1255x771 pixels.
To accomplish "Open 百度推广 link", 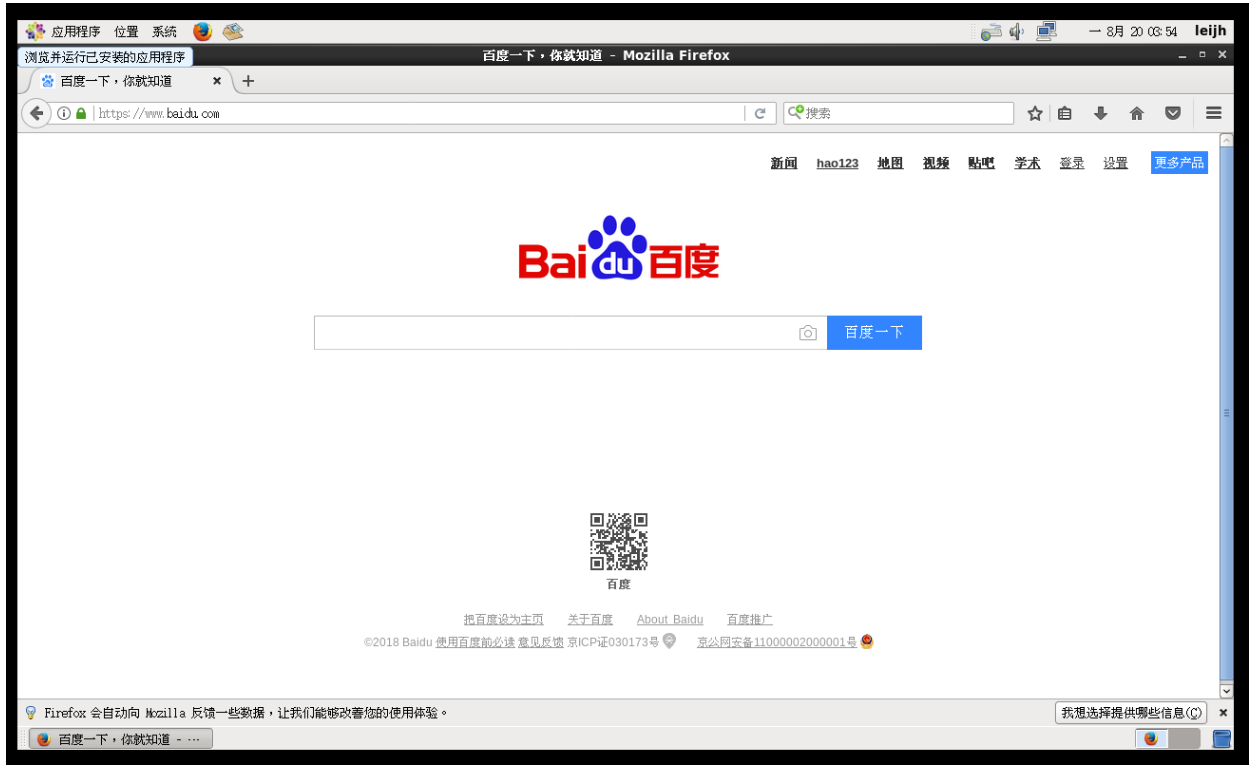I will tap(750, 620).
